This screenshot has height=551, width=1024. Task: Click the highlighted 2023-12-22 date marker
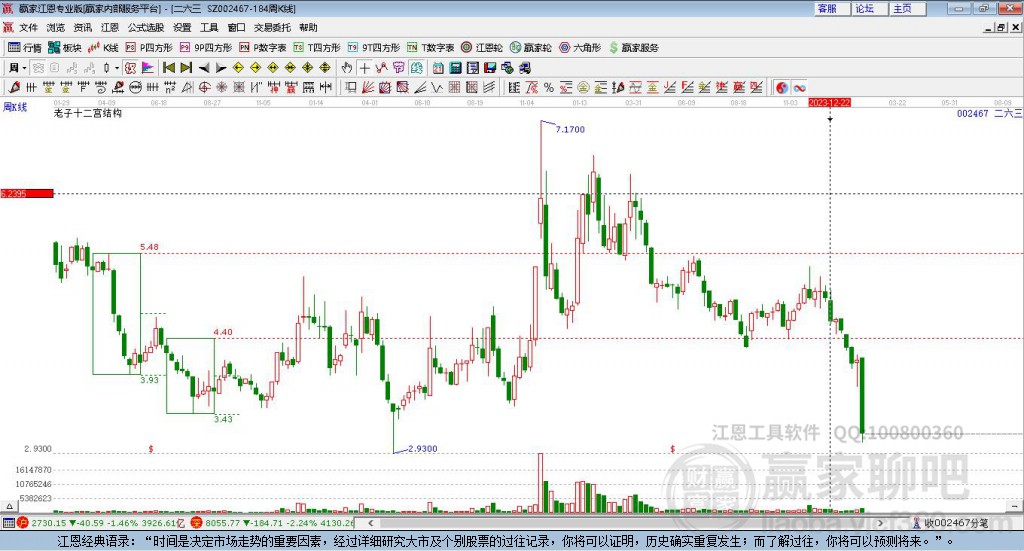click(x=829, y=102)
